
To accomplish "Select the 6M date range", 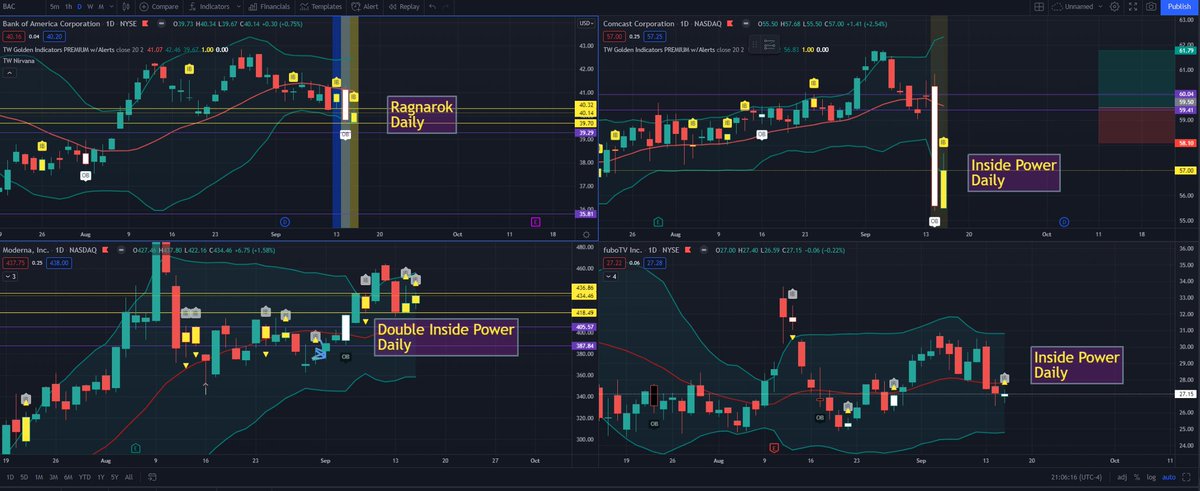I will pos(68,477).
